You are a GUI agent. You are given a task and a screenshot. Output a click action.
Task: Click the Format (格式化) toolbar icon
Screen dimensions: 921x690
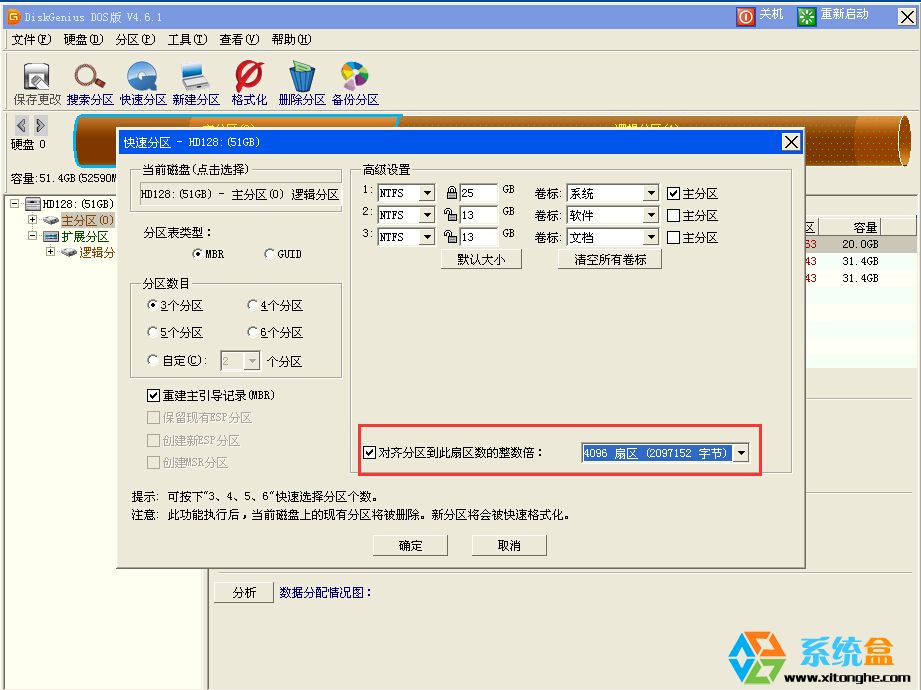point(249,84)
